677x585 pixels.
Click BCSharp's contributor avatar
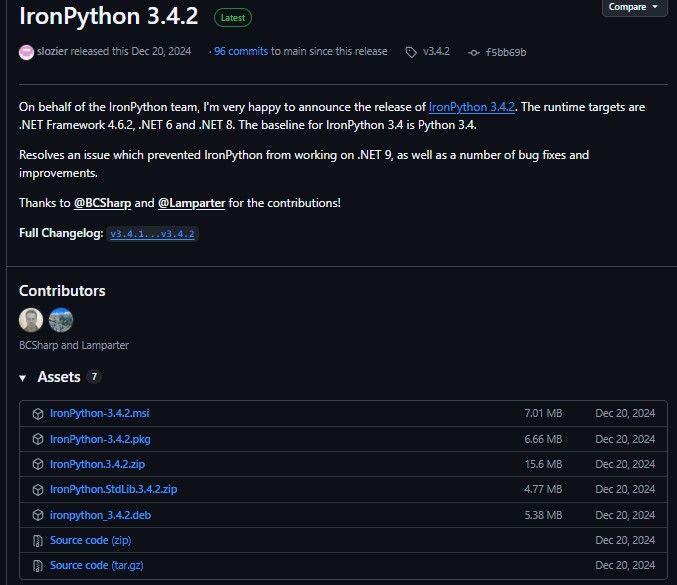[x=31, y=320]
